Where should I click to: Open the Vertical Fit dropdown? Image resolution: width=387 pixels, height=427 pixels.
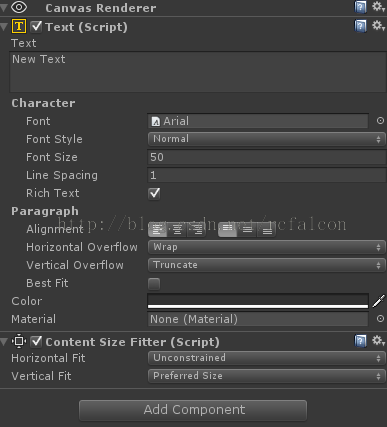(267, 376)
